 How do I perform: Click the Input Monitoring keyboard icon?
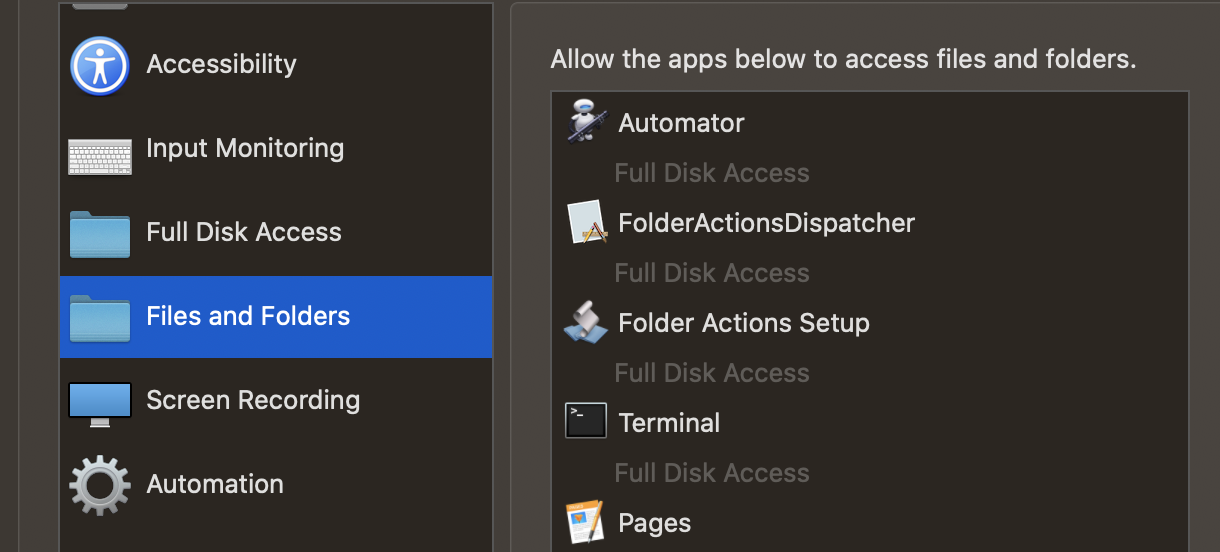pyautogui.click(x=100, y=157)
